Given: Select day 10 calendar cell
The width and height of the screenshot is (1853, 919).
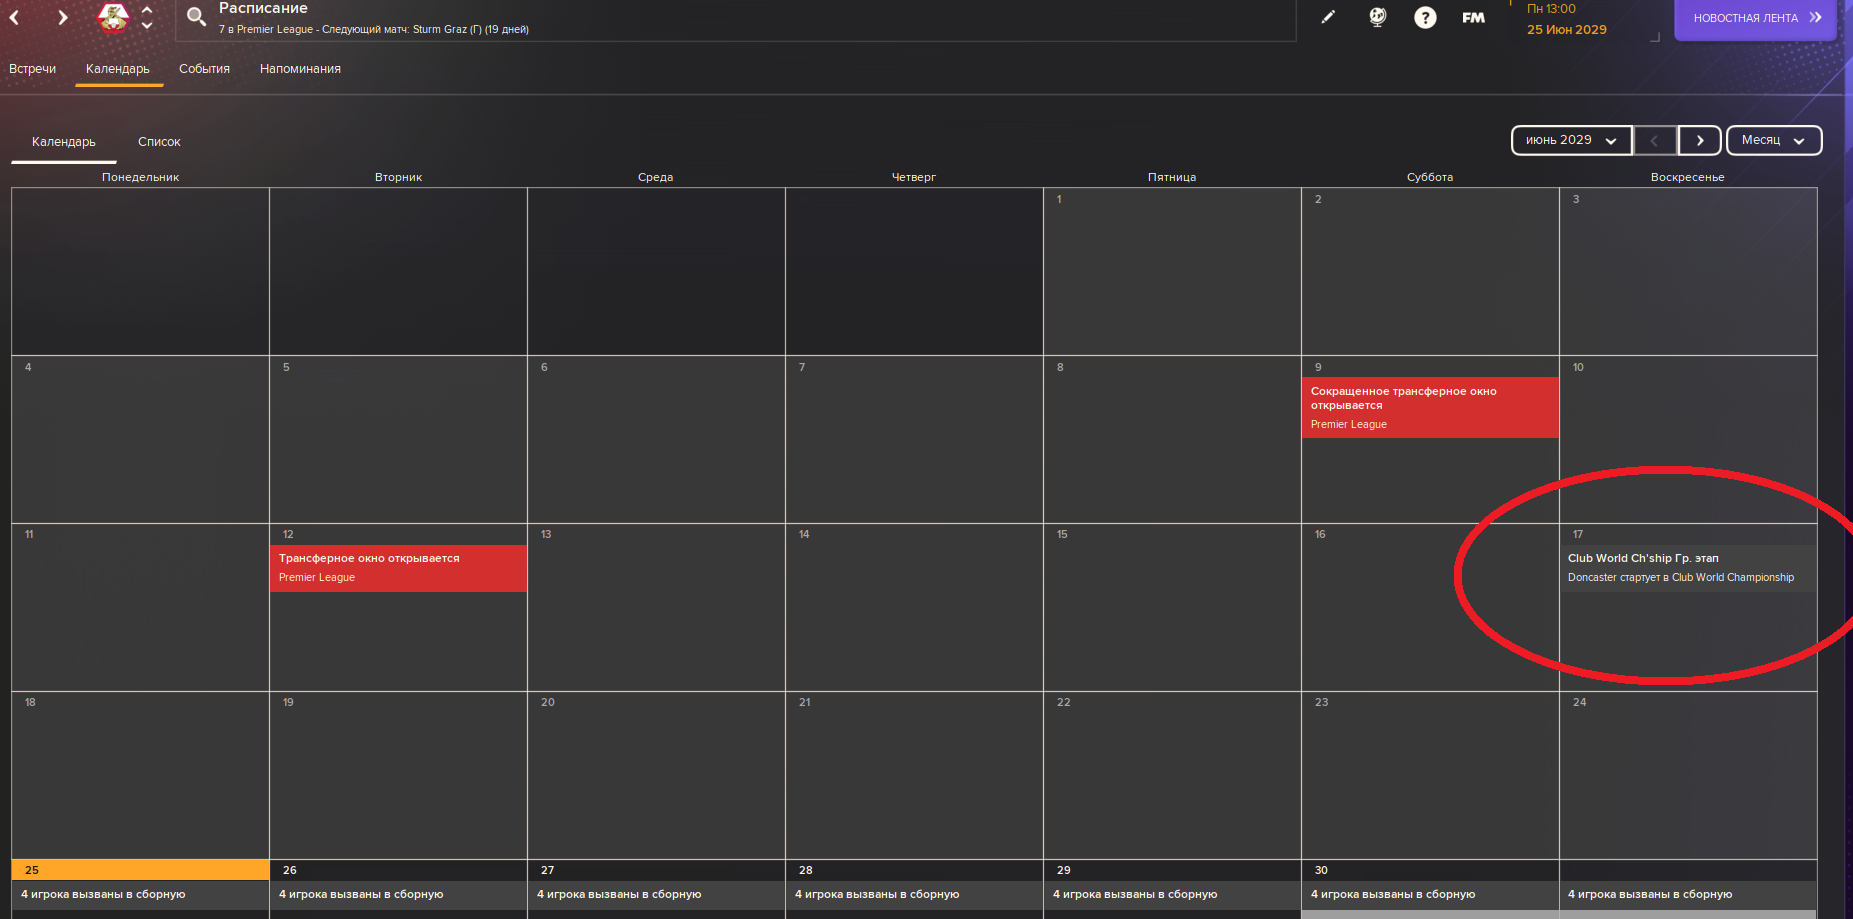Looking at the screenshot, I should [x=1688, y=439].
